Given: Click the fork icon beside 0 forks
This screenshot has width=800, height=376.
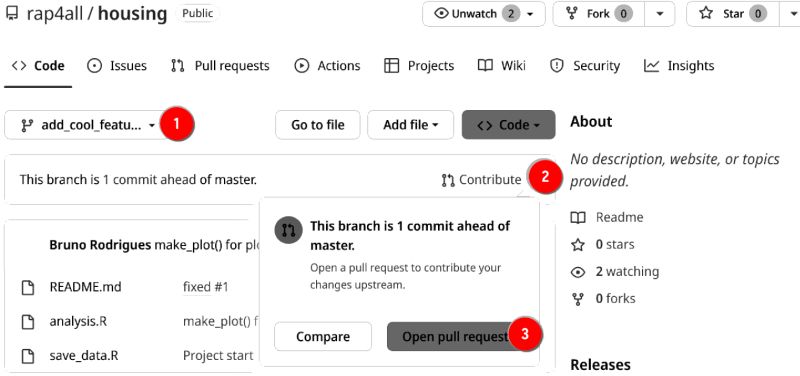Looking at the screenshot, I should 578,299.
